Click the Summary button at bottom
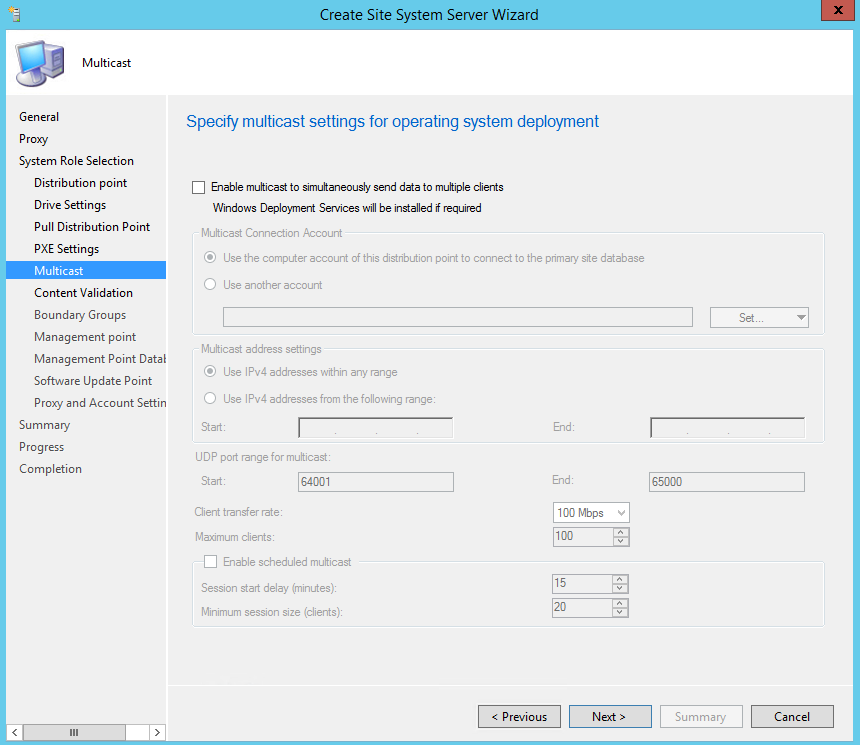This screenshot has width=860, height=745. 701,716
